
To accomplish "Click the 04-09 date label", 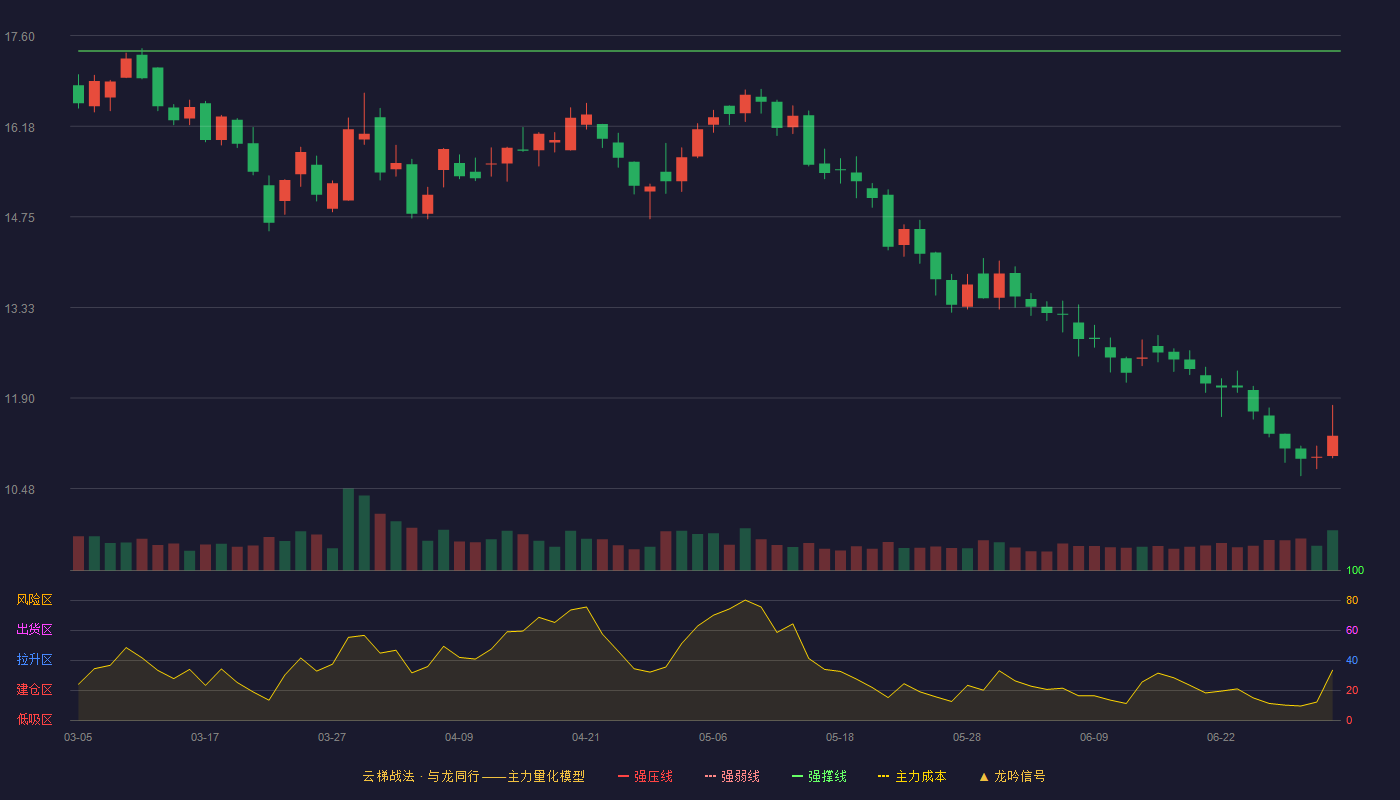I will pyautogui.click(x=459, y=737).
